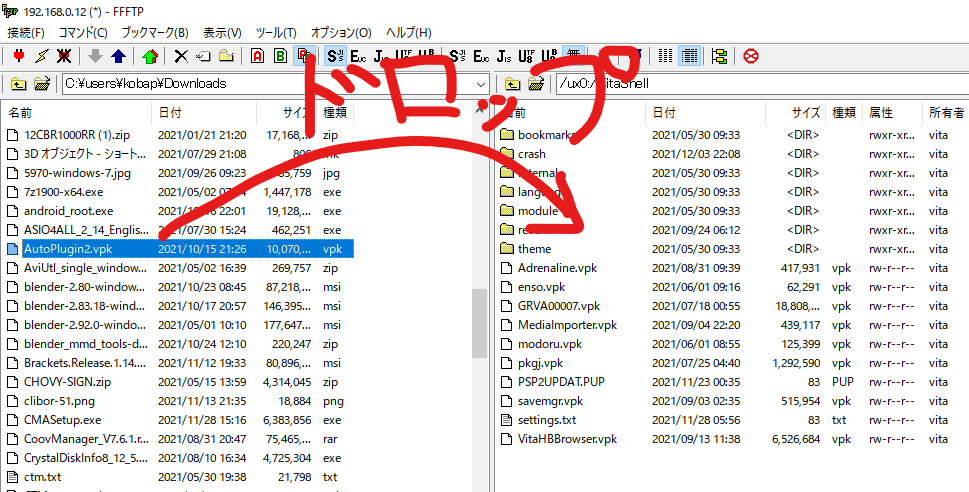Select EUC in the right kanji group
969x492 pixels.
click(481, 56)
